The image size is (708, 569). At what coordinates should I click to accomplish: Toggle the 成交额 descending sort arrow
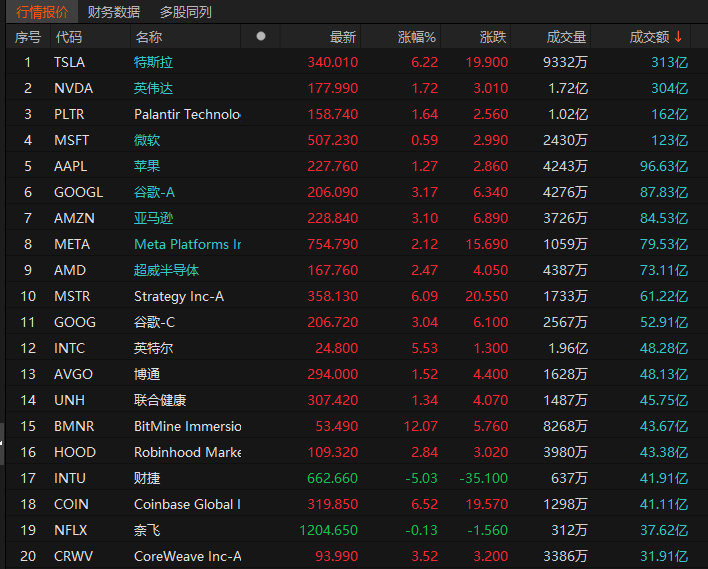click(678, 37)
